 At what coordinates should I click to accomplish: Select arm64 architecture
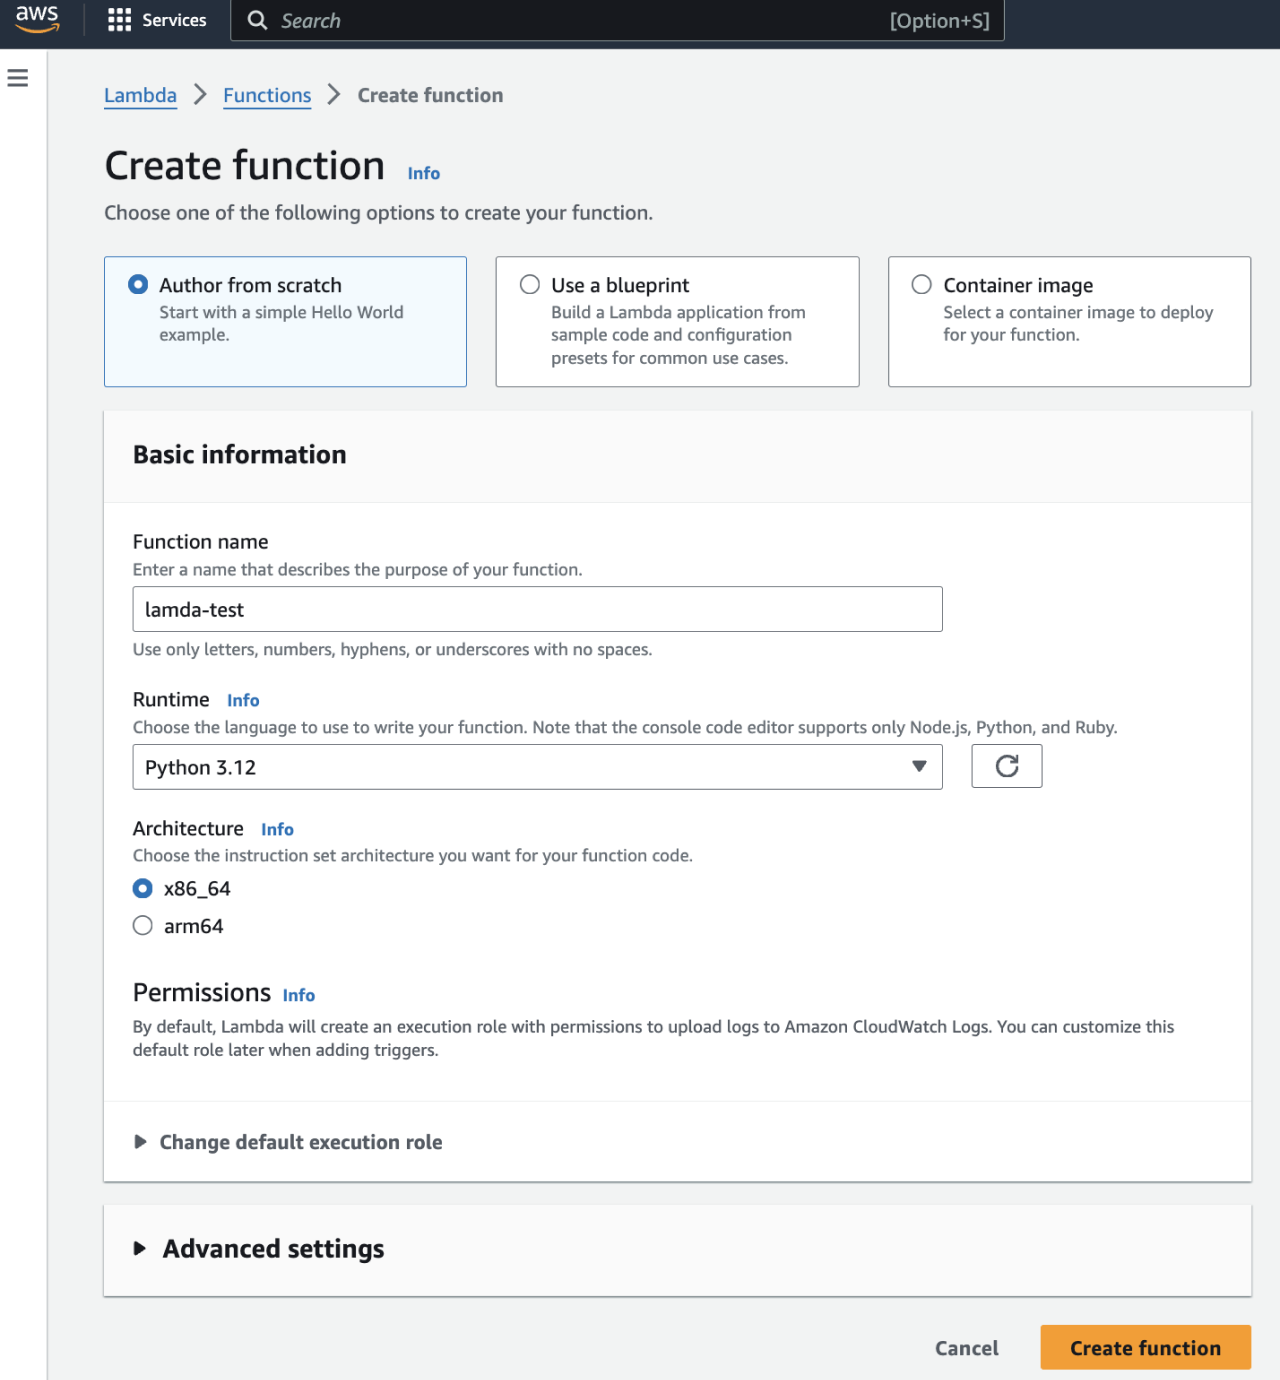(142, 925)
